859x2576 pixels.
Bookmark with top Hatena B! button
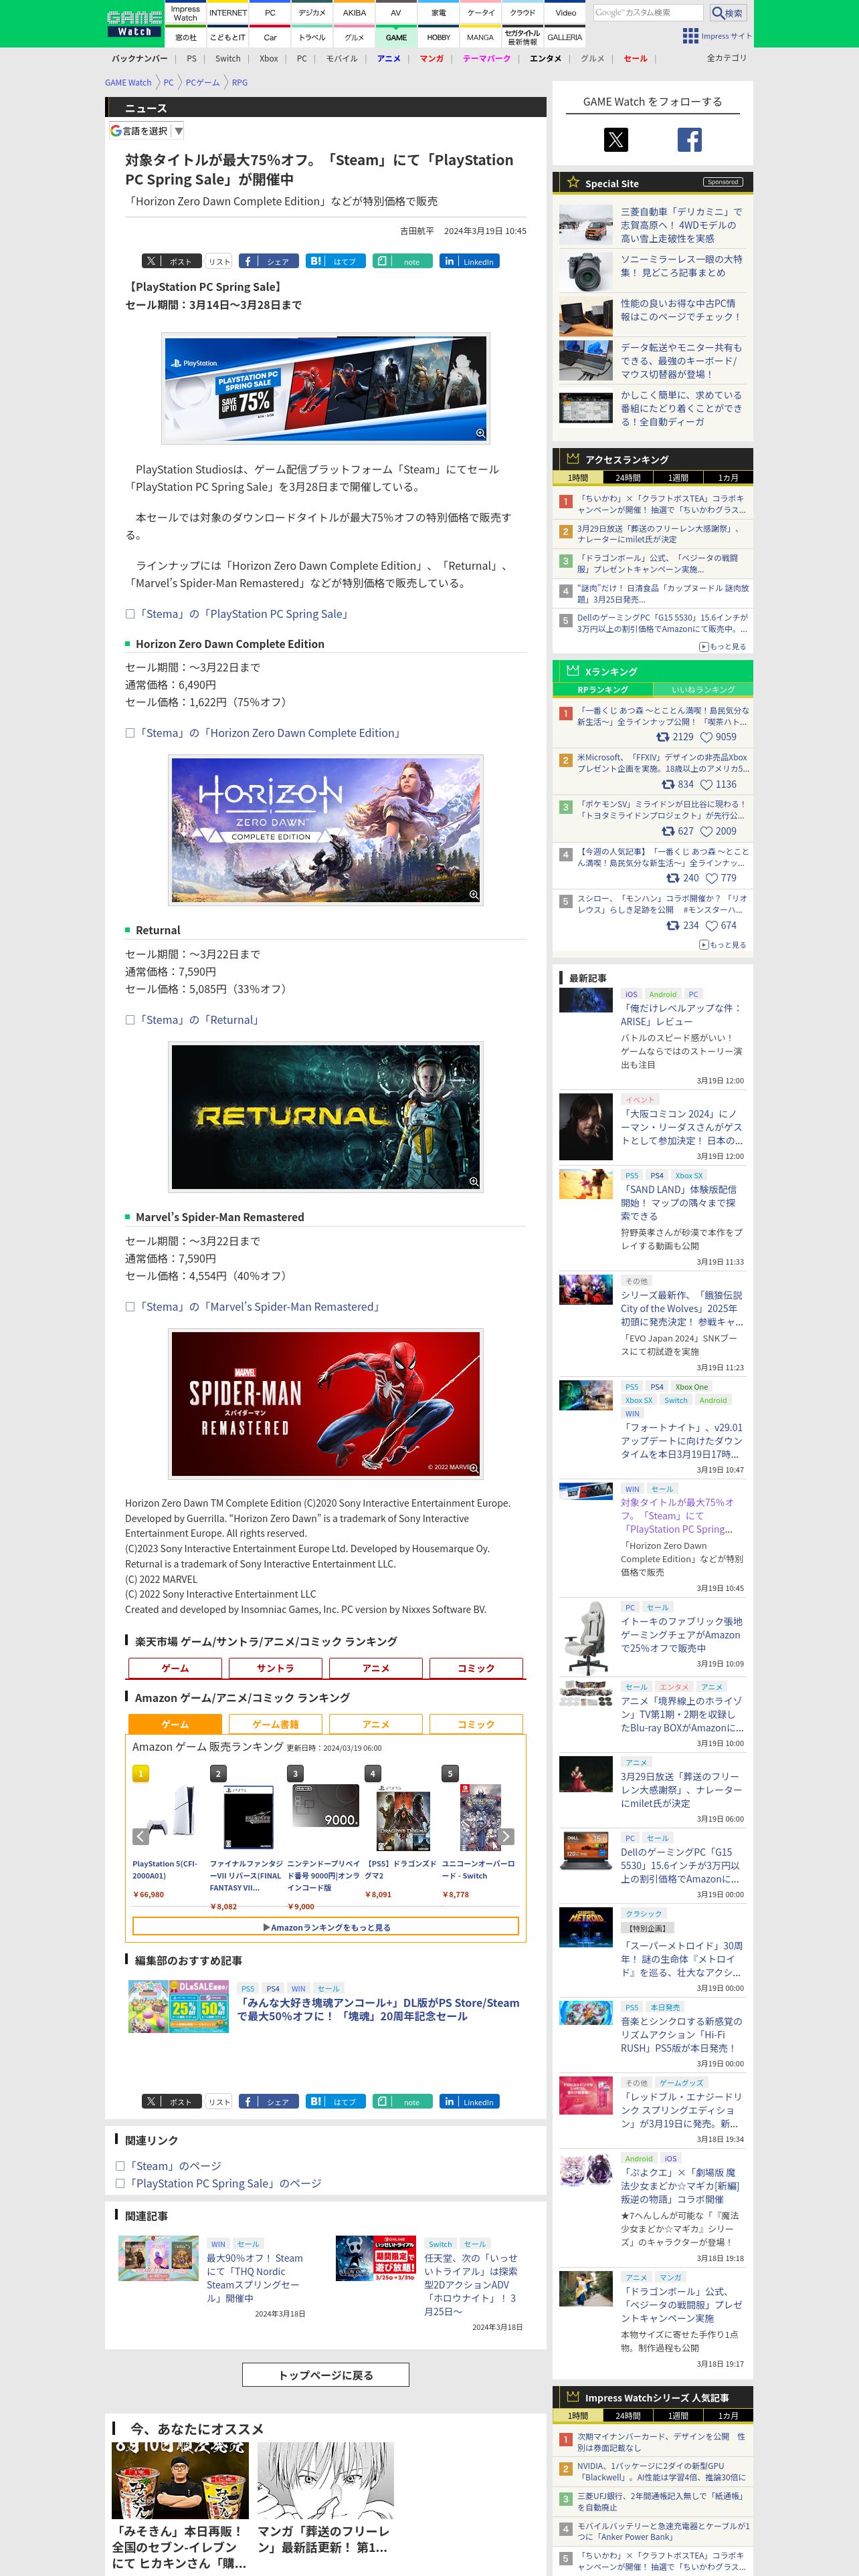point(335,261)
